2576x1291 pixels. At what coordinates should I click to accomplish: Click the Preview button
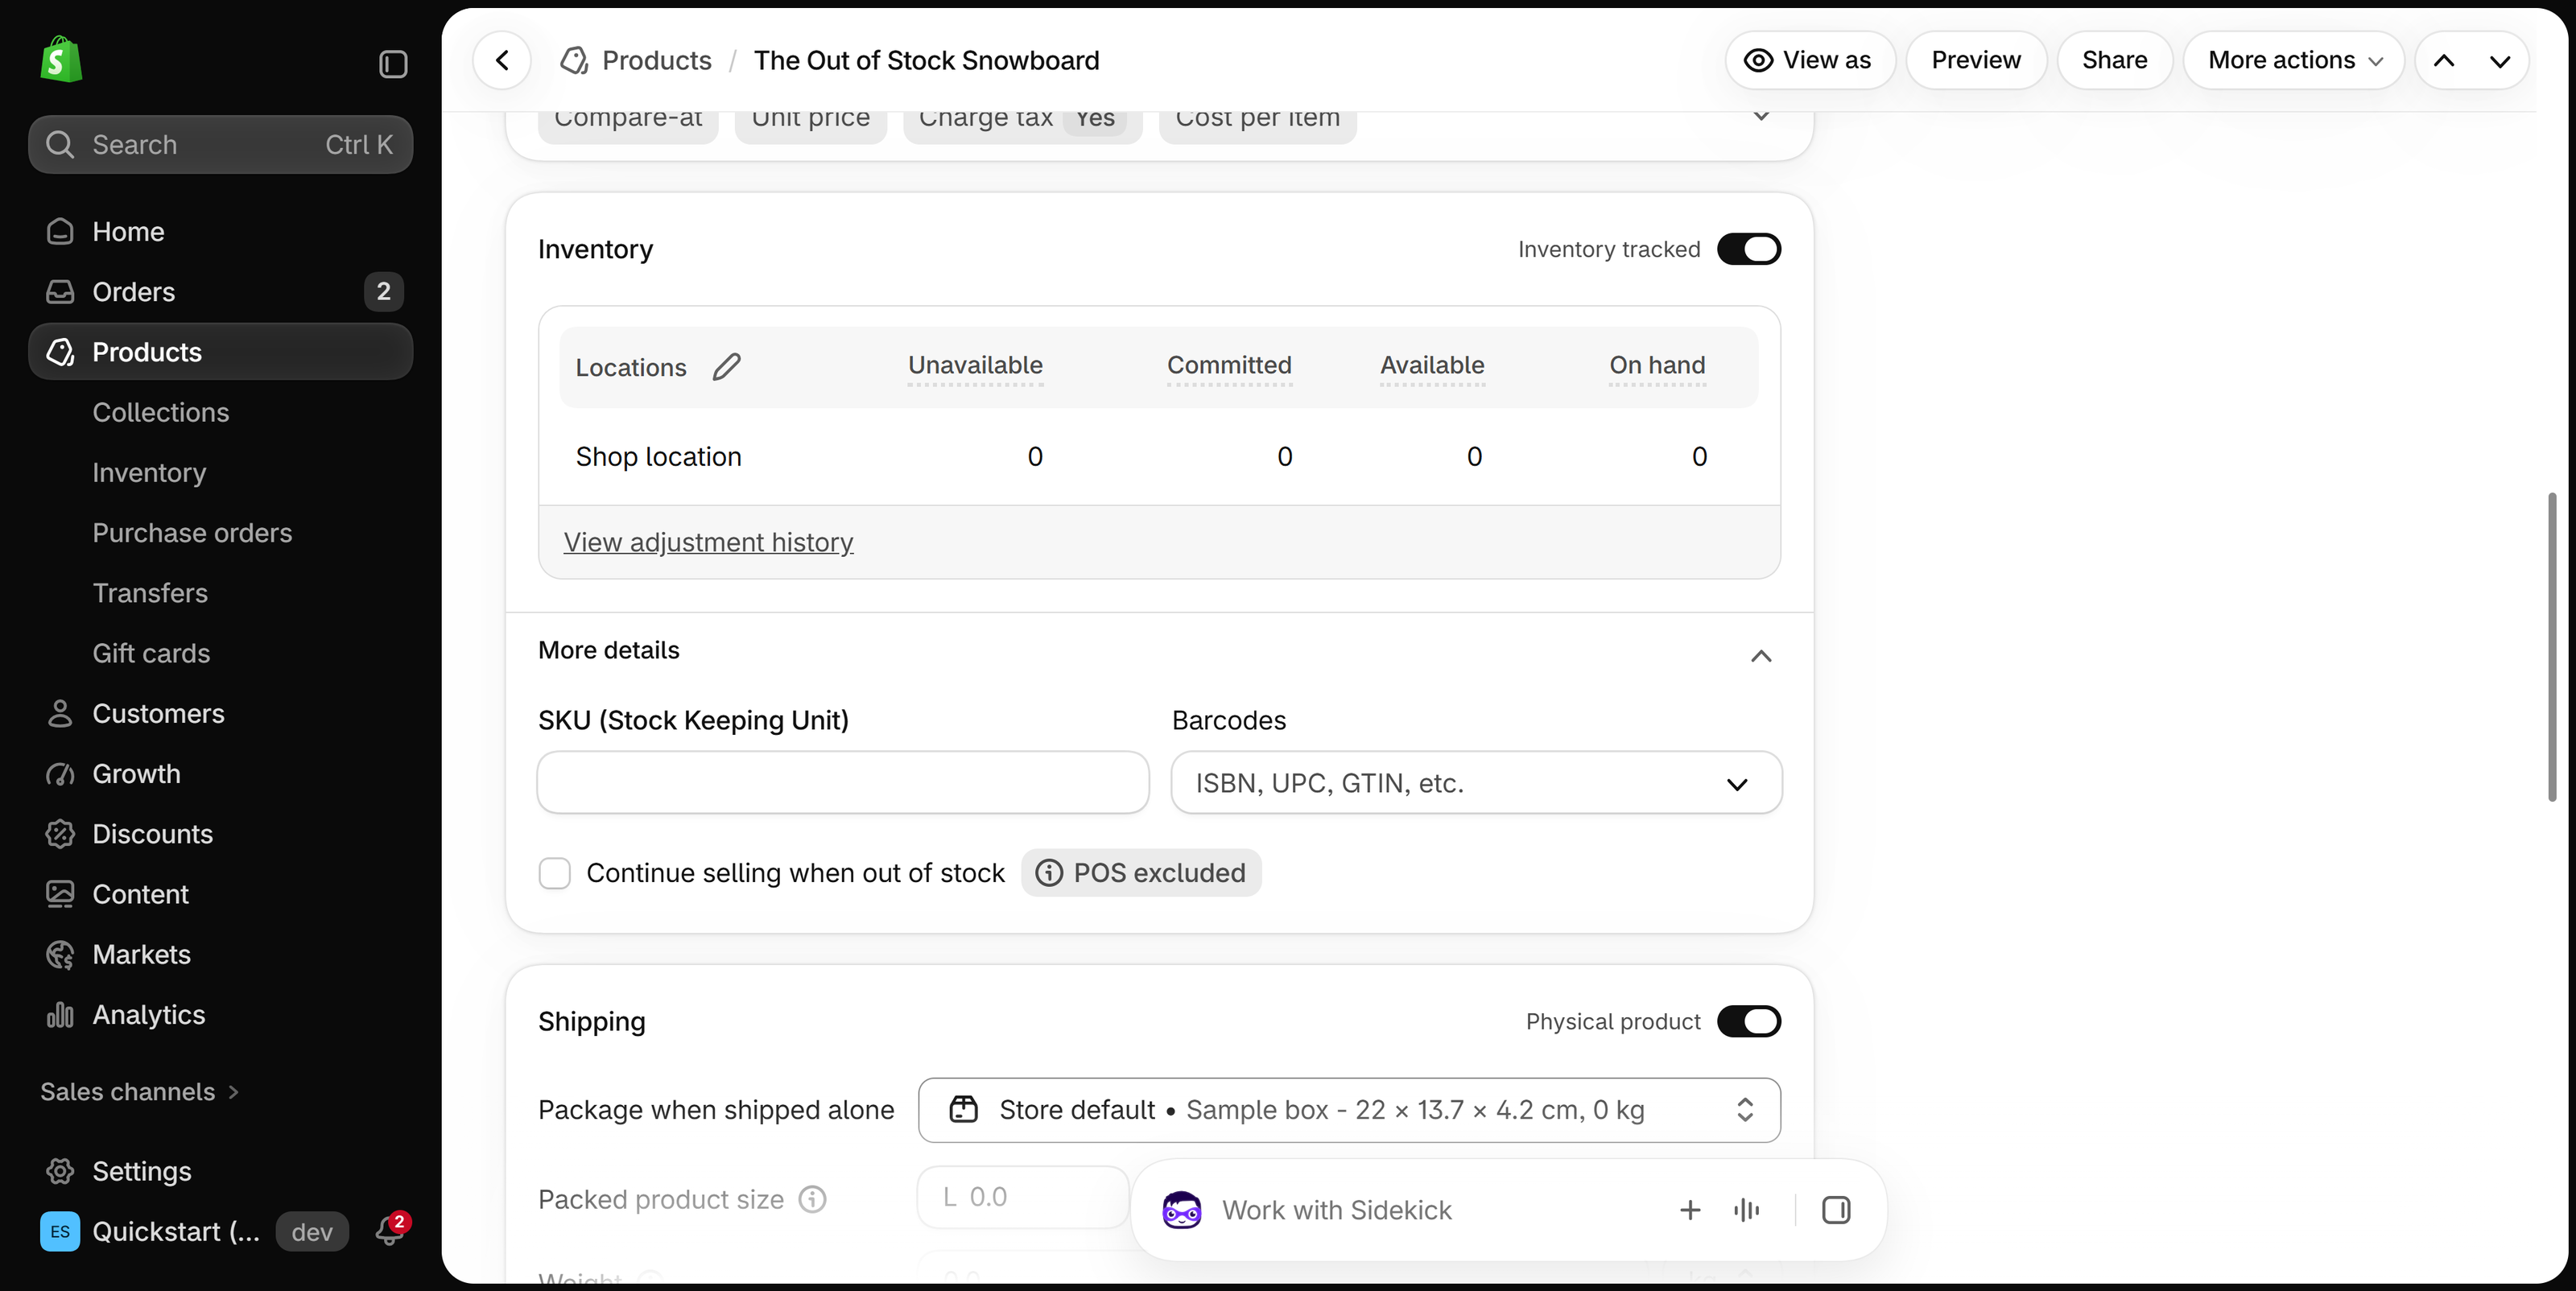click(1976, 60)
